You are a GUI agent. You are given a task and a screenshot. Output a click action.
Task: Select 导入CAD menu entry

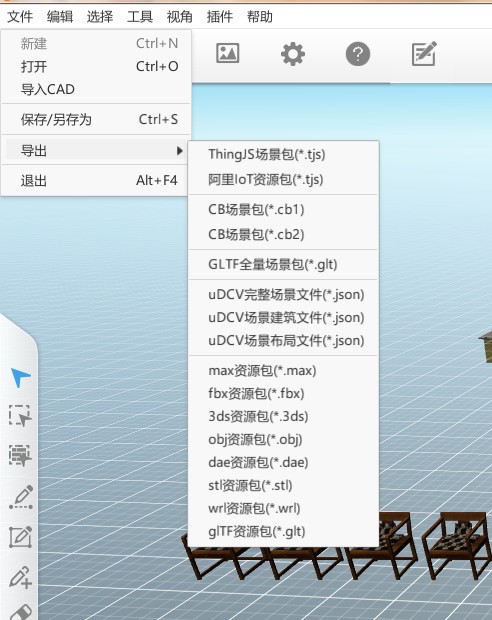coord(97,89)
